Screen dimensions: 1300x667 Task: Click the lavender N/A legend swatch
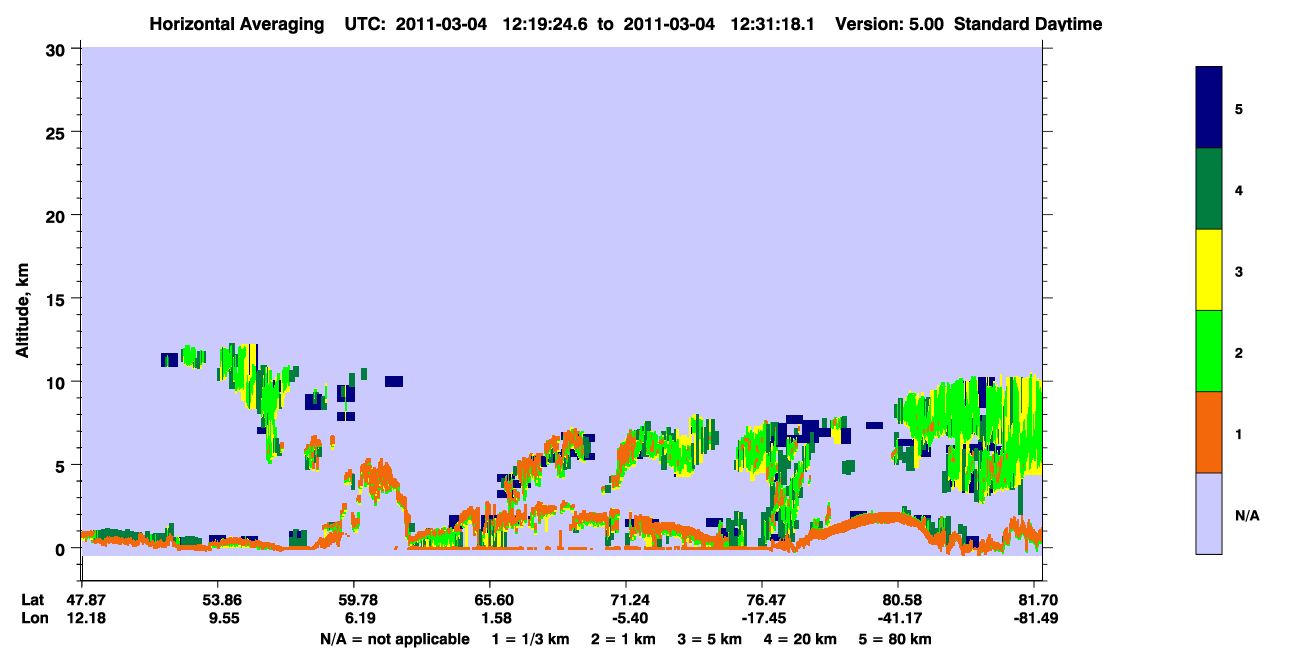[x=1209, y=513]
